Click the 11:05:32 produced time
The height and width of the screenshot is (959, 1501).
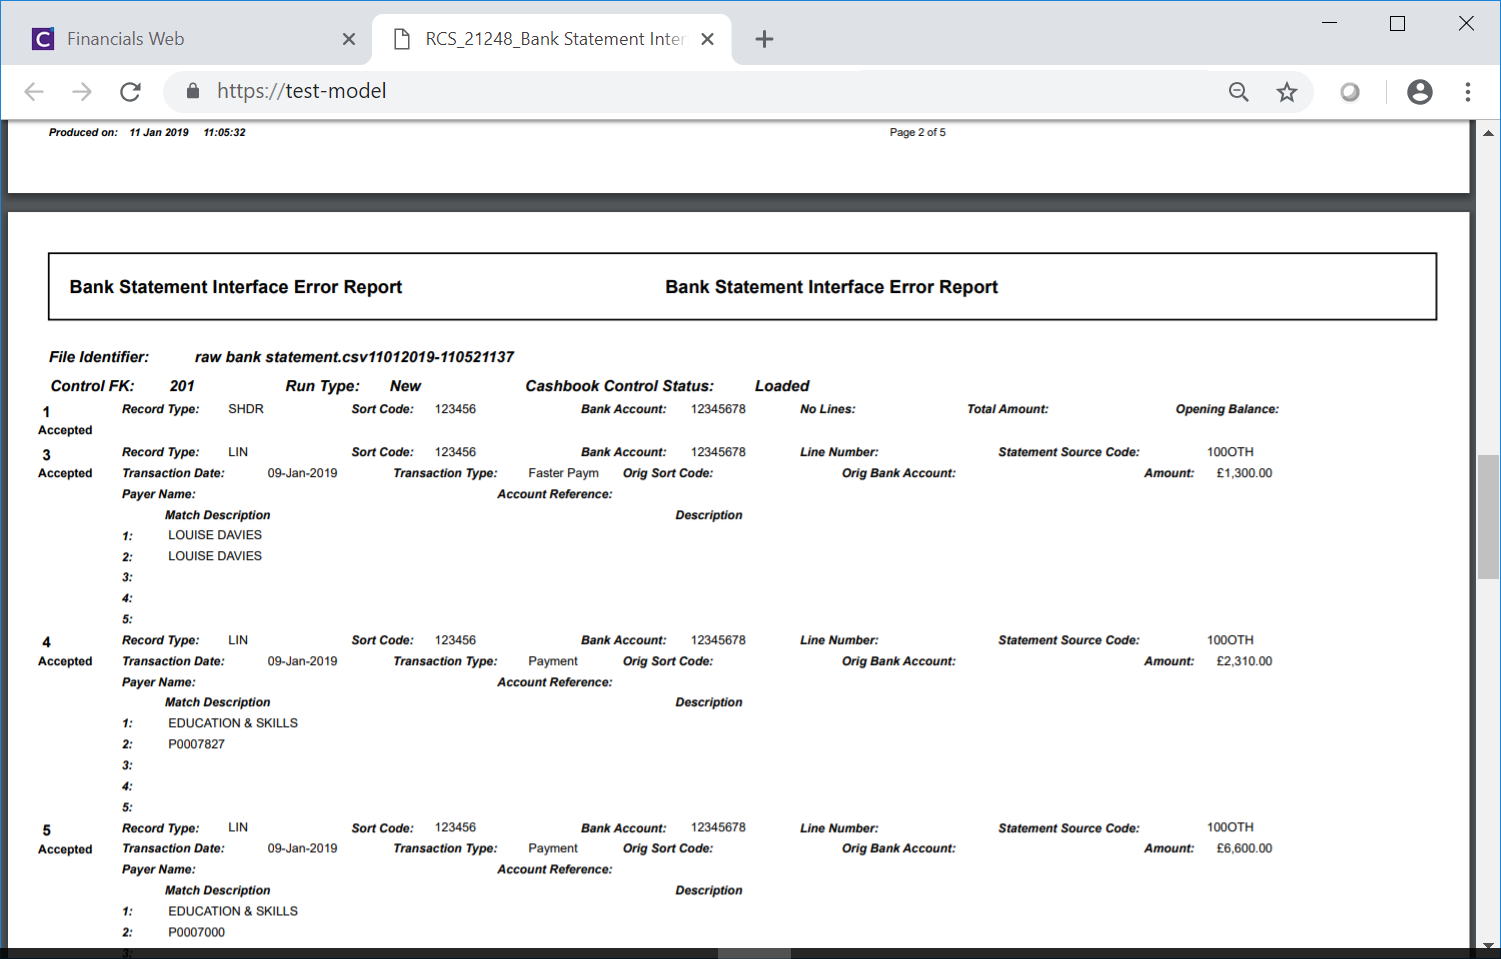coord(225,132)
